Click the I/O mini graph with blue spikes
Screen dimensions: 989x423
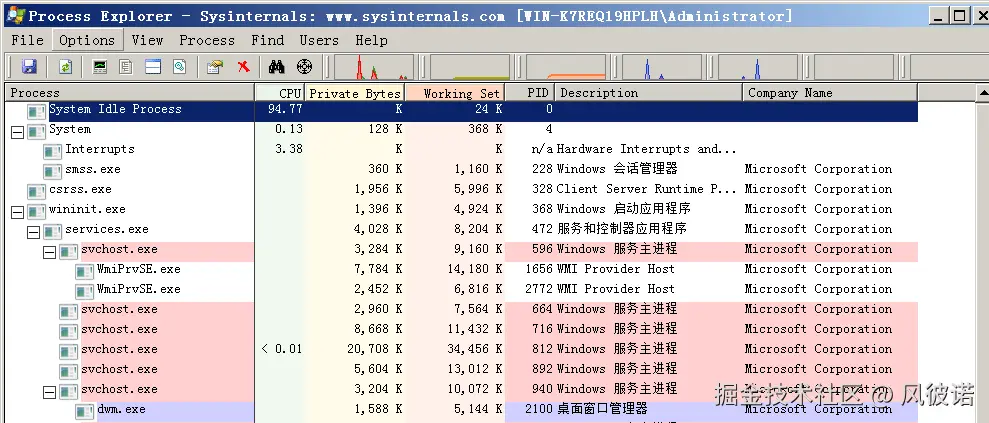tap(662, 67)
